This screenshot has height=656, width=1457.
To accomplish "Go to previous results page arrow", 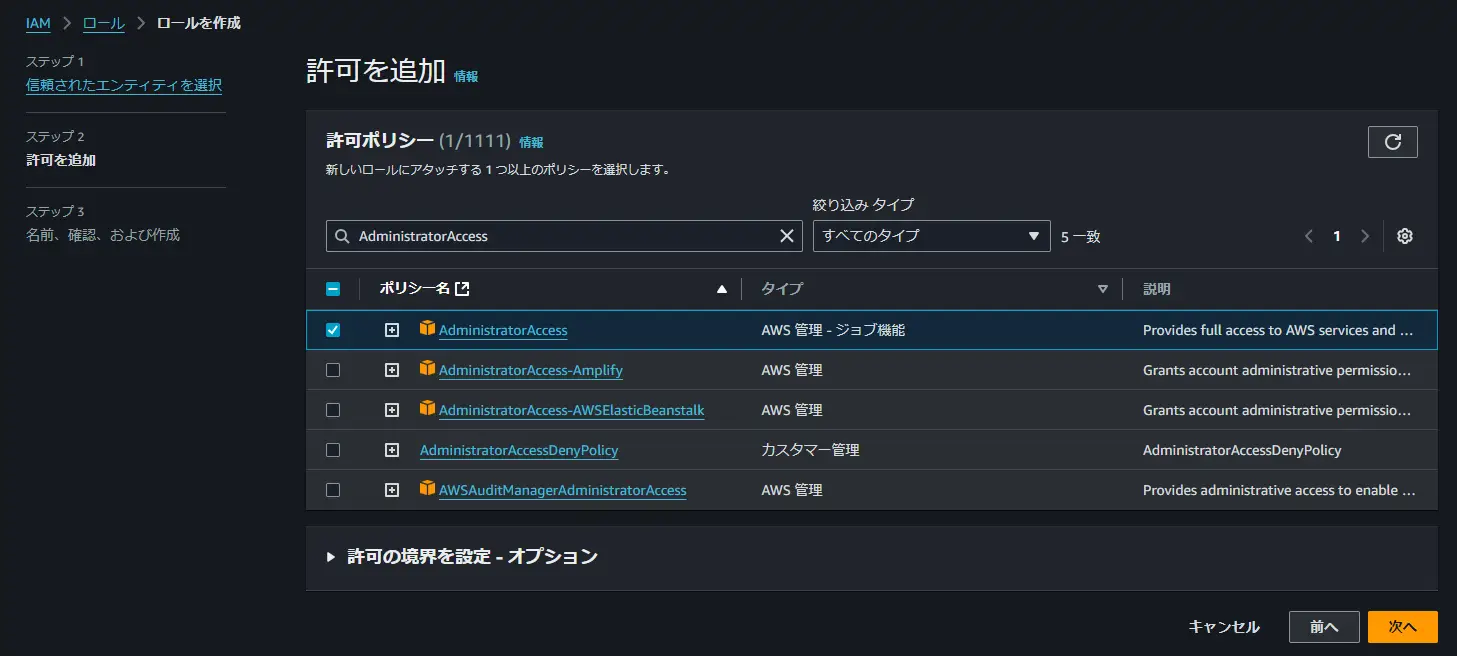I will click(x=1309, y=236).
